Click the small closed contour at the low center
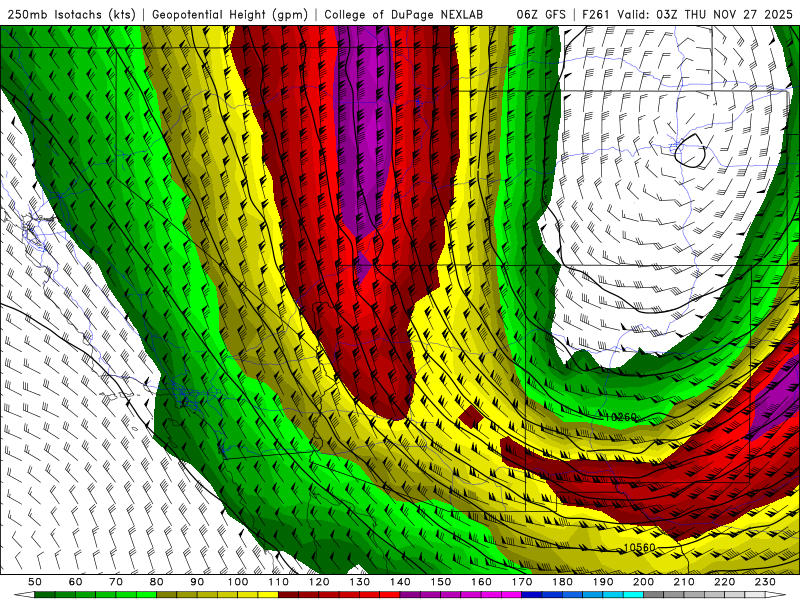This screenshot has height=600, width=800. click(690, 151)
